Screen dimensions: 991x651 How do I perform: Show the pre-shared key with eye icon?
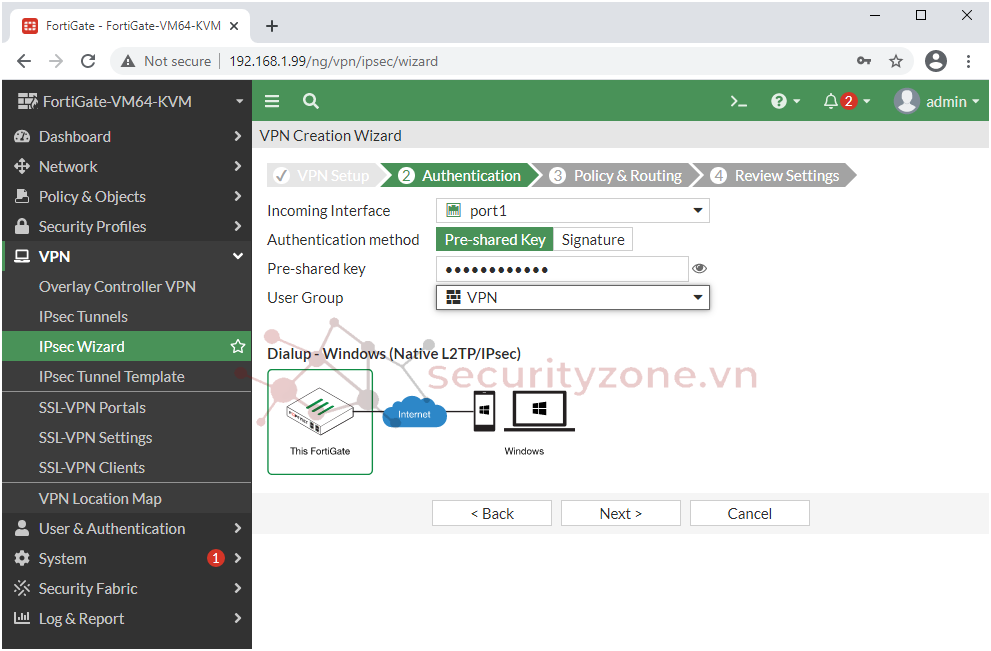coord(700,269)
